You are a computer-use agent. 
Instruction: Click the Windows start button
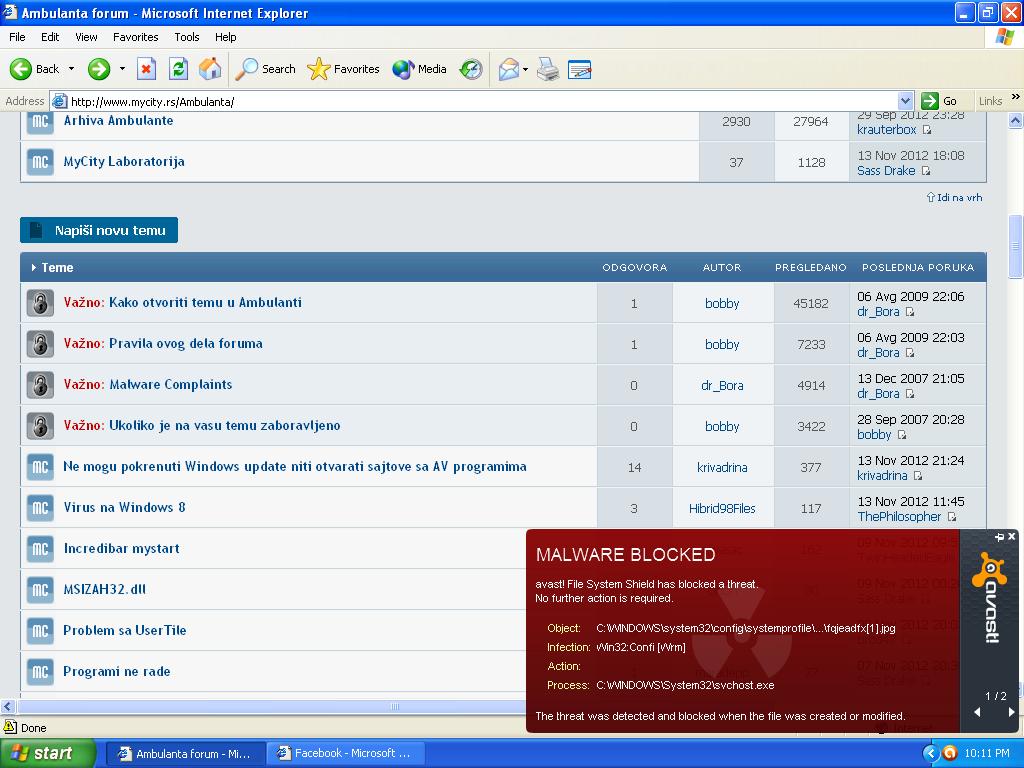(47, 753)
